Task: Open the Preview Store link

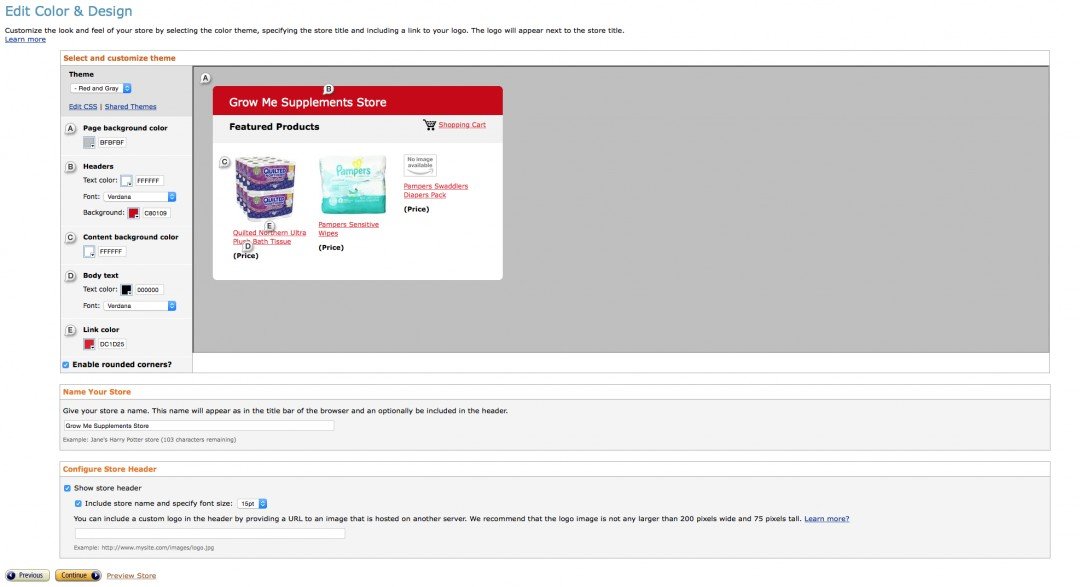Action: [x=131, y=576]
